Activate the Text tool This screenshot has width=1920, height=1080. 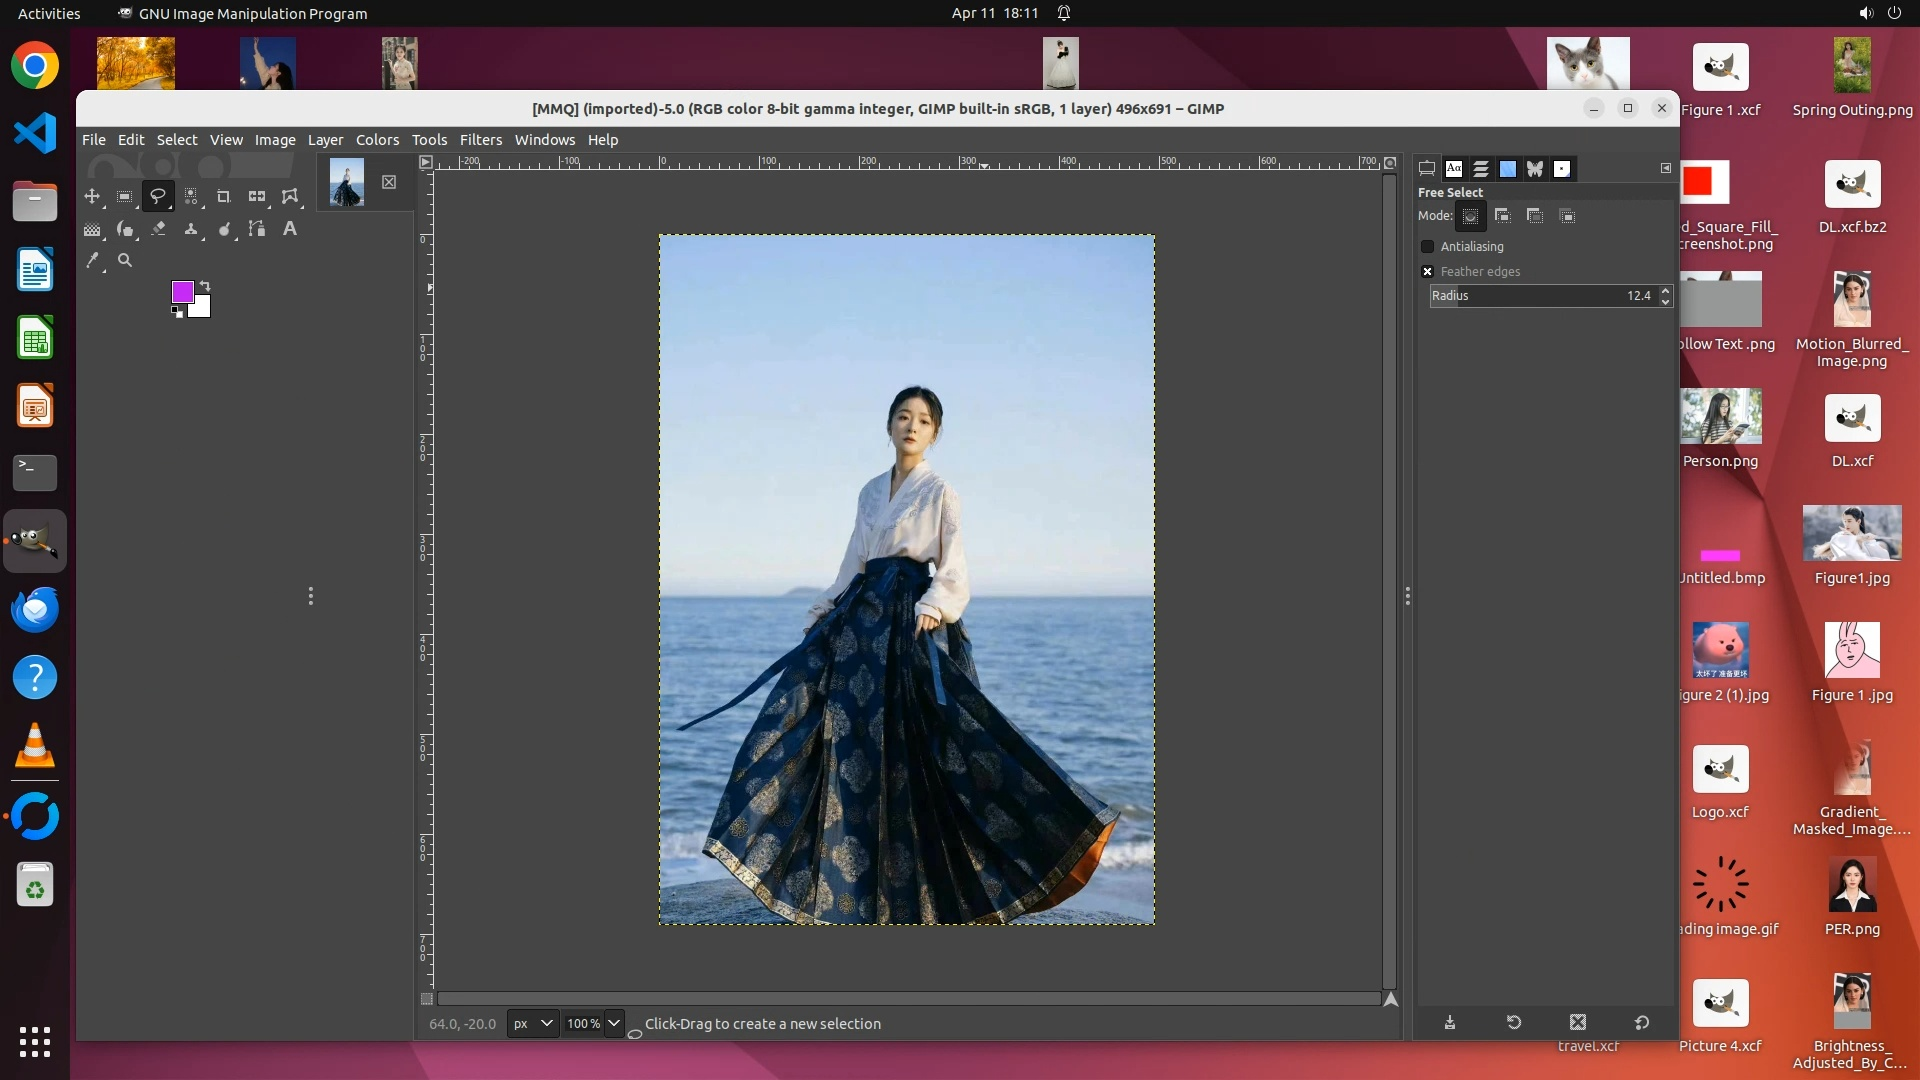290,229
